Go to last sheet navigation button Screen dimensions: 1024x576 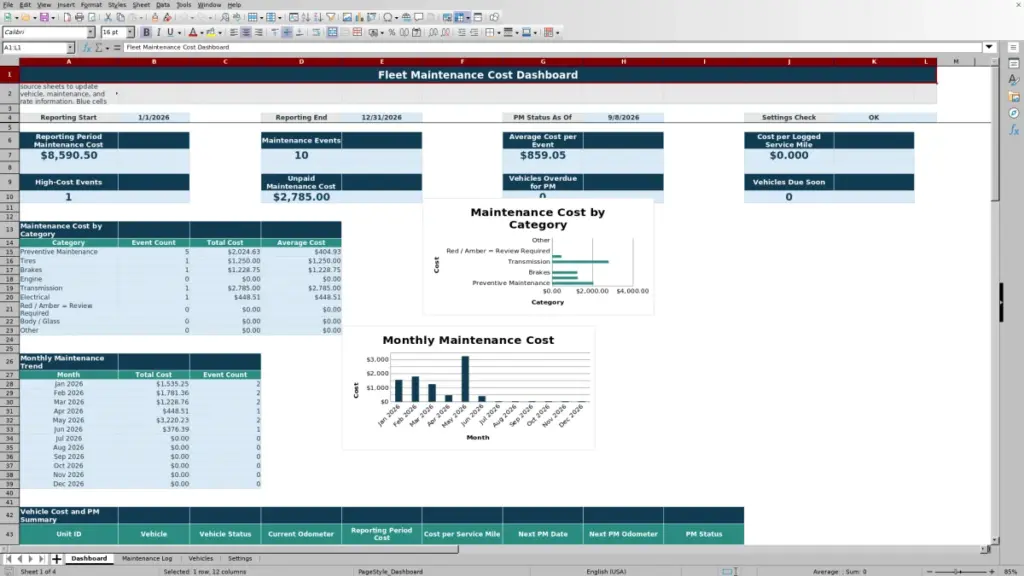point(41,558)
